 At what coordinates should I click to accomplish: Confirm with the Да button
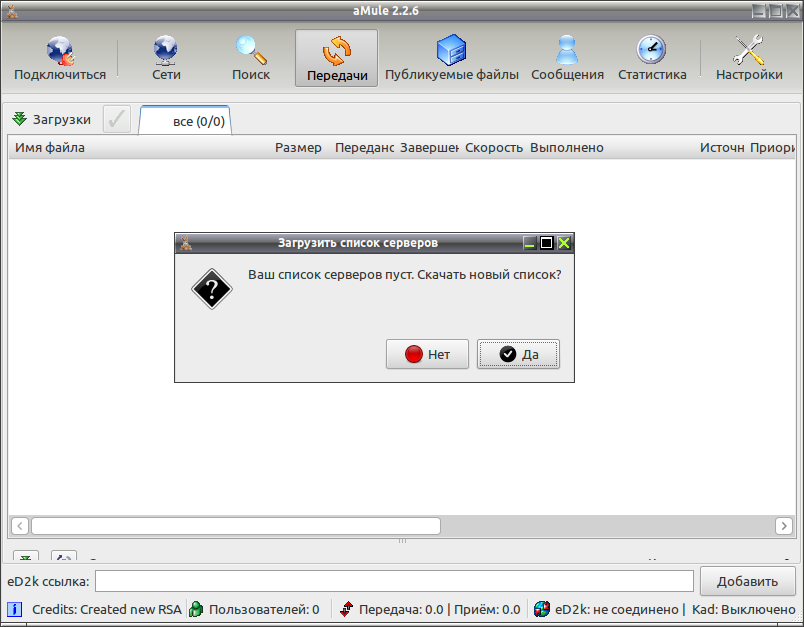coord(518,354)
